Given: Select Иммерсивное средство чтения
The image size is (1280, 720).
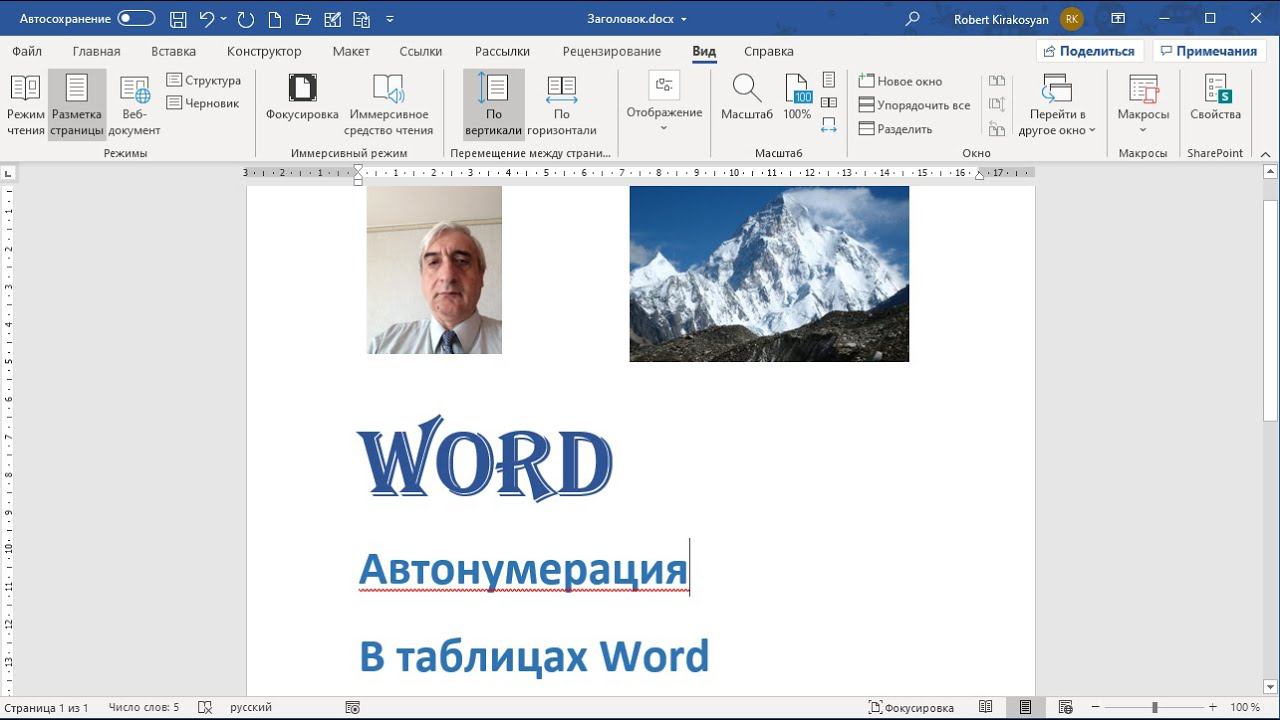Looking at the screenshot, I should [388, 105].
